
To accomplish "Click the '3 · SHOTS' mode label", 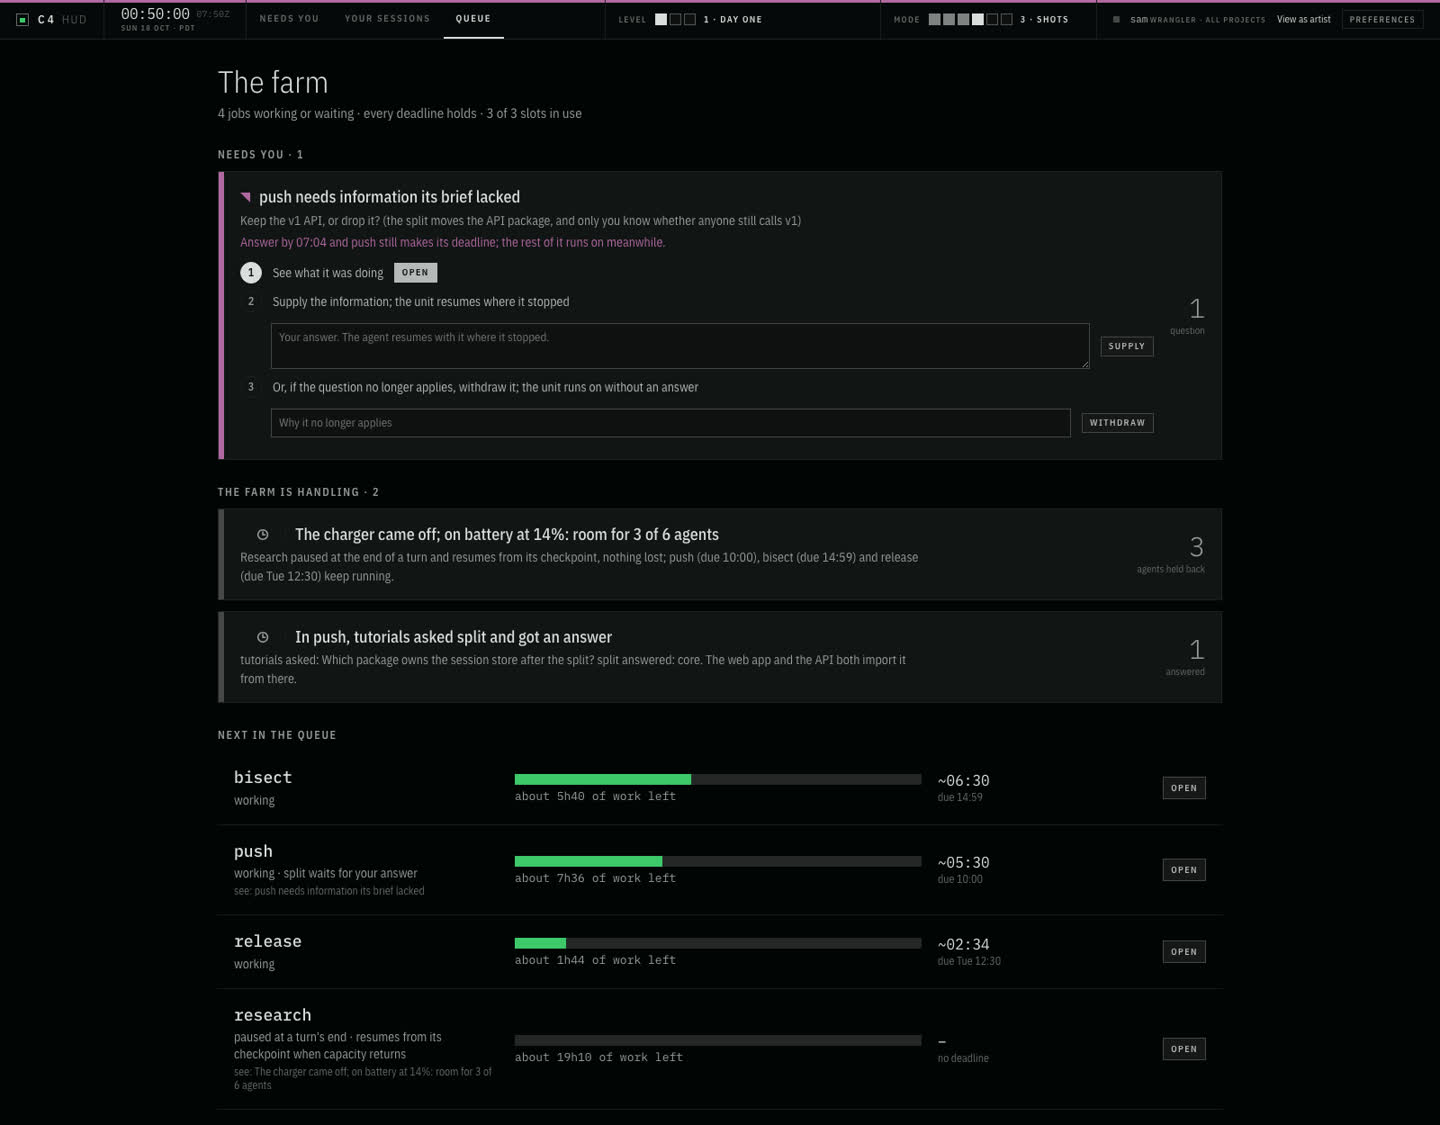I will (x=1044, y=19).
